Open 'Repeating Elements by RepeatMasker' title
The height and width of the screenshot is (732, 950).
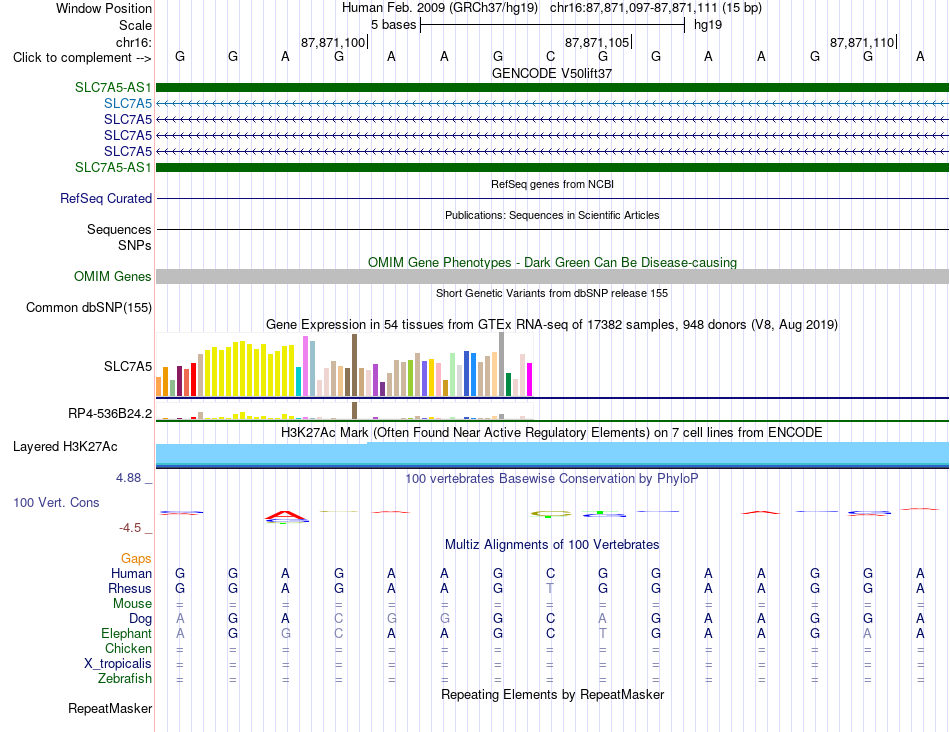pyautogui.click(x=553, y=694)
